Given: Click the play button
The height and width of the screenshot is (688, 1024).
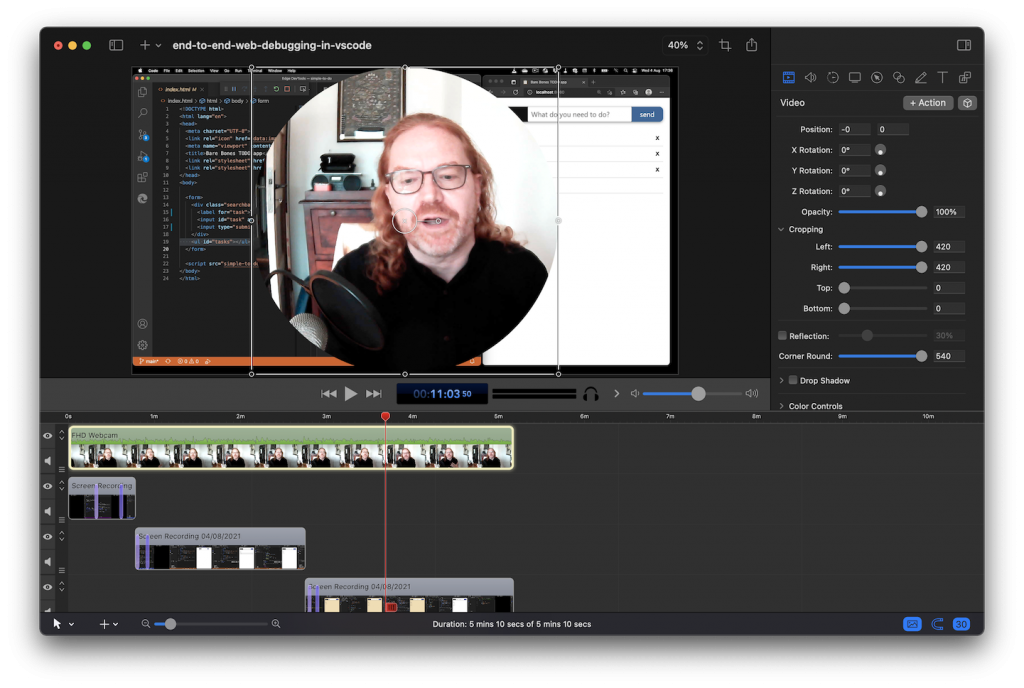Looking at the screenshot, I should coord(351,394).
